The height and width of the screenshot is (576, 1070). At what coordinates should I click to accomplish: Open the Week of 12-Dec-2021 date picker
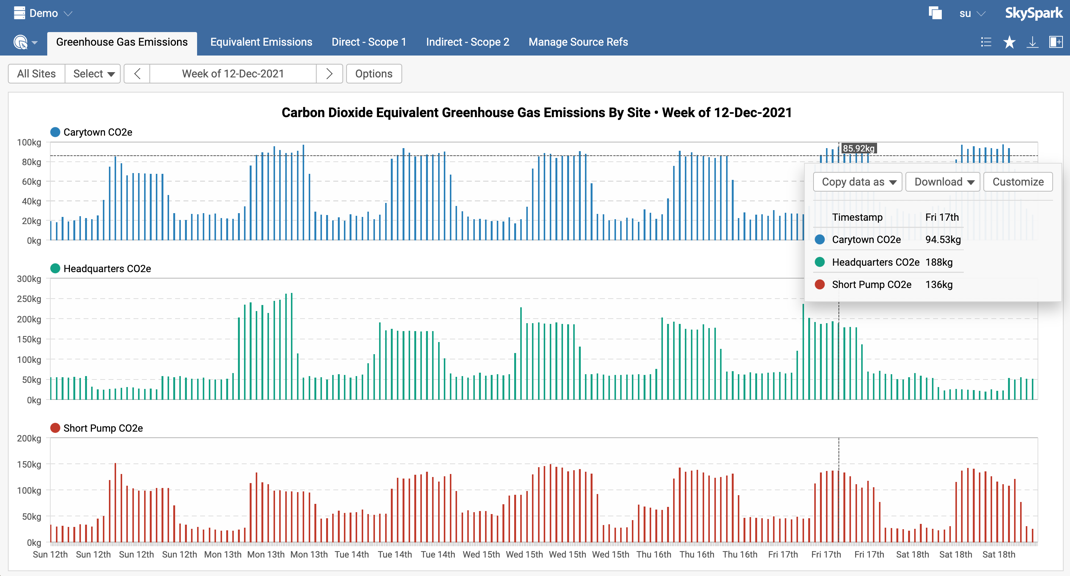pos(233,74)
